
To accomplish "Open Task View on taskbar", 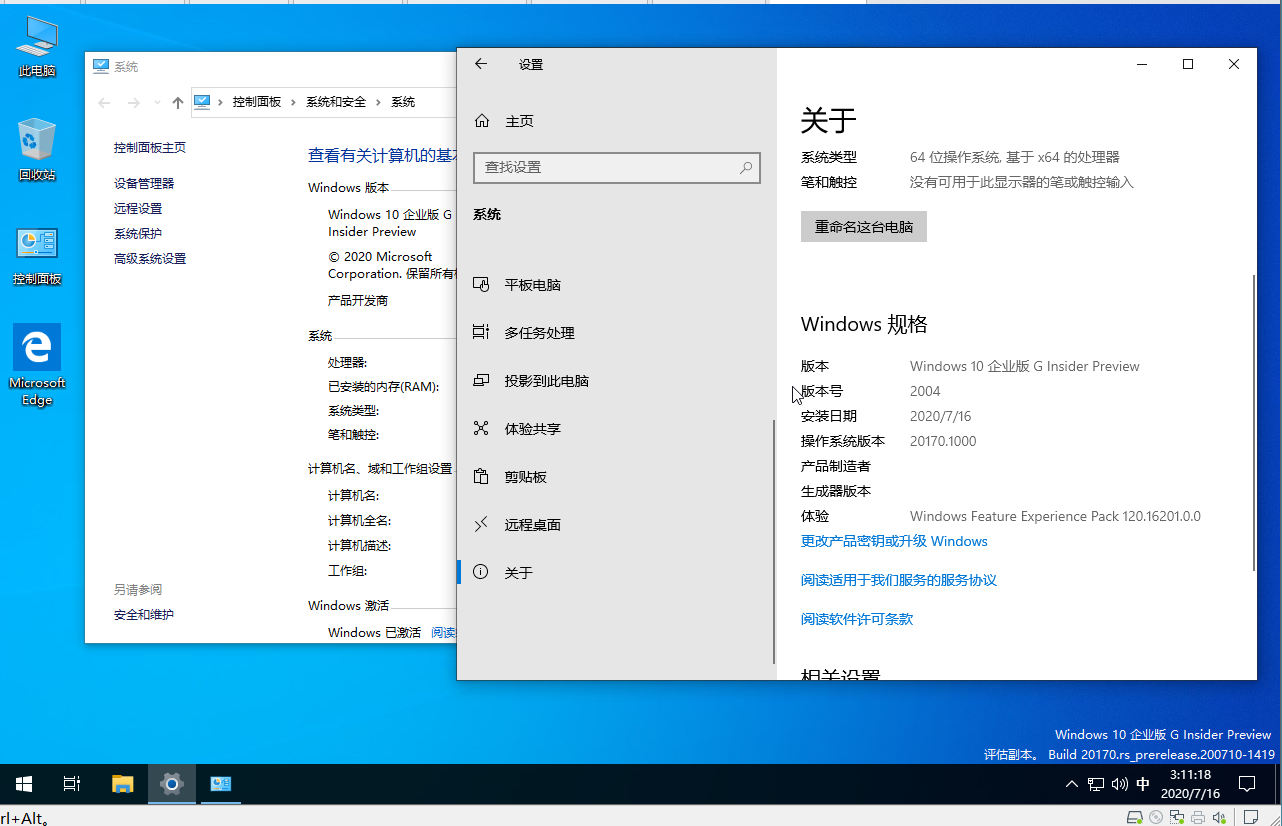I will [x=72, y=784].
